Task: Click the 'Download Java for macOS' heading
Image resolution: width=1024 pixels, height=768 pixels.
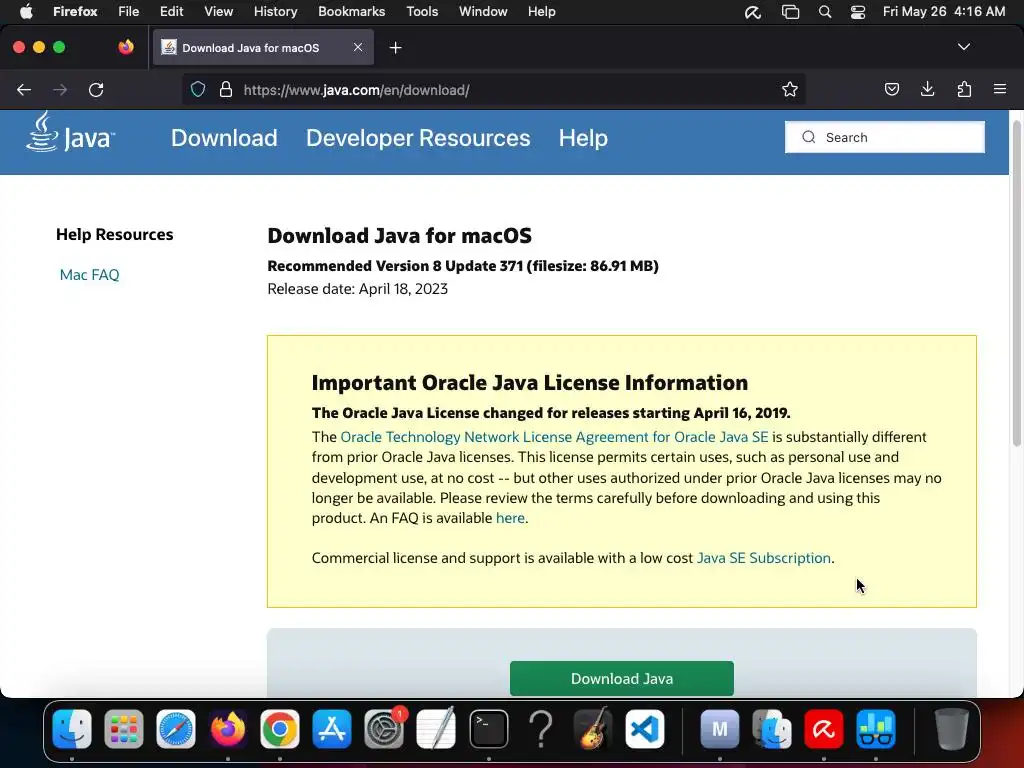Action: [400, 236]
